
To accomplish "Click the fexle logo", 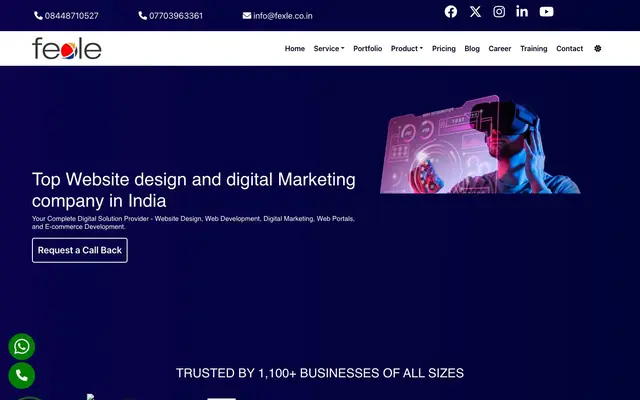I will (67, 49).
